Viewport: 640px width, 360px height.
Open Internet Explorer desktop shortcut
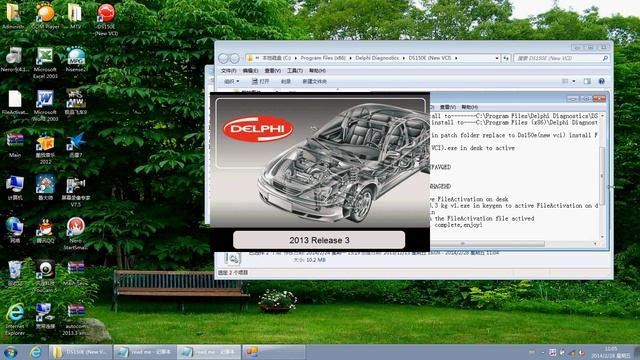pos(15,319)
